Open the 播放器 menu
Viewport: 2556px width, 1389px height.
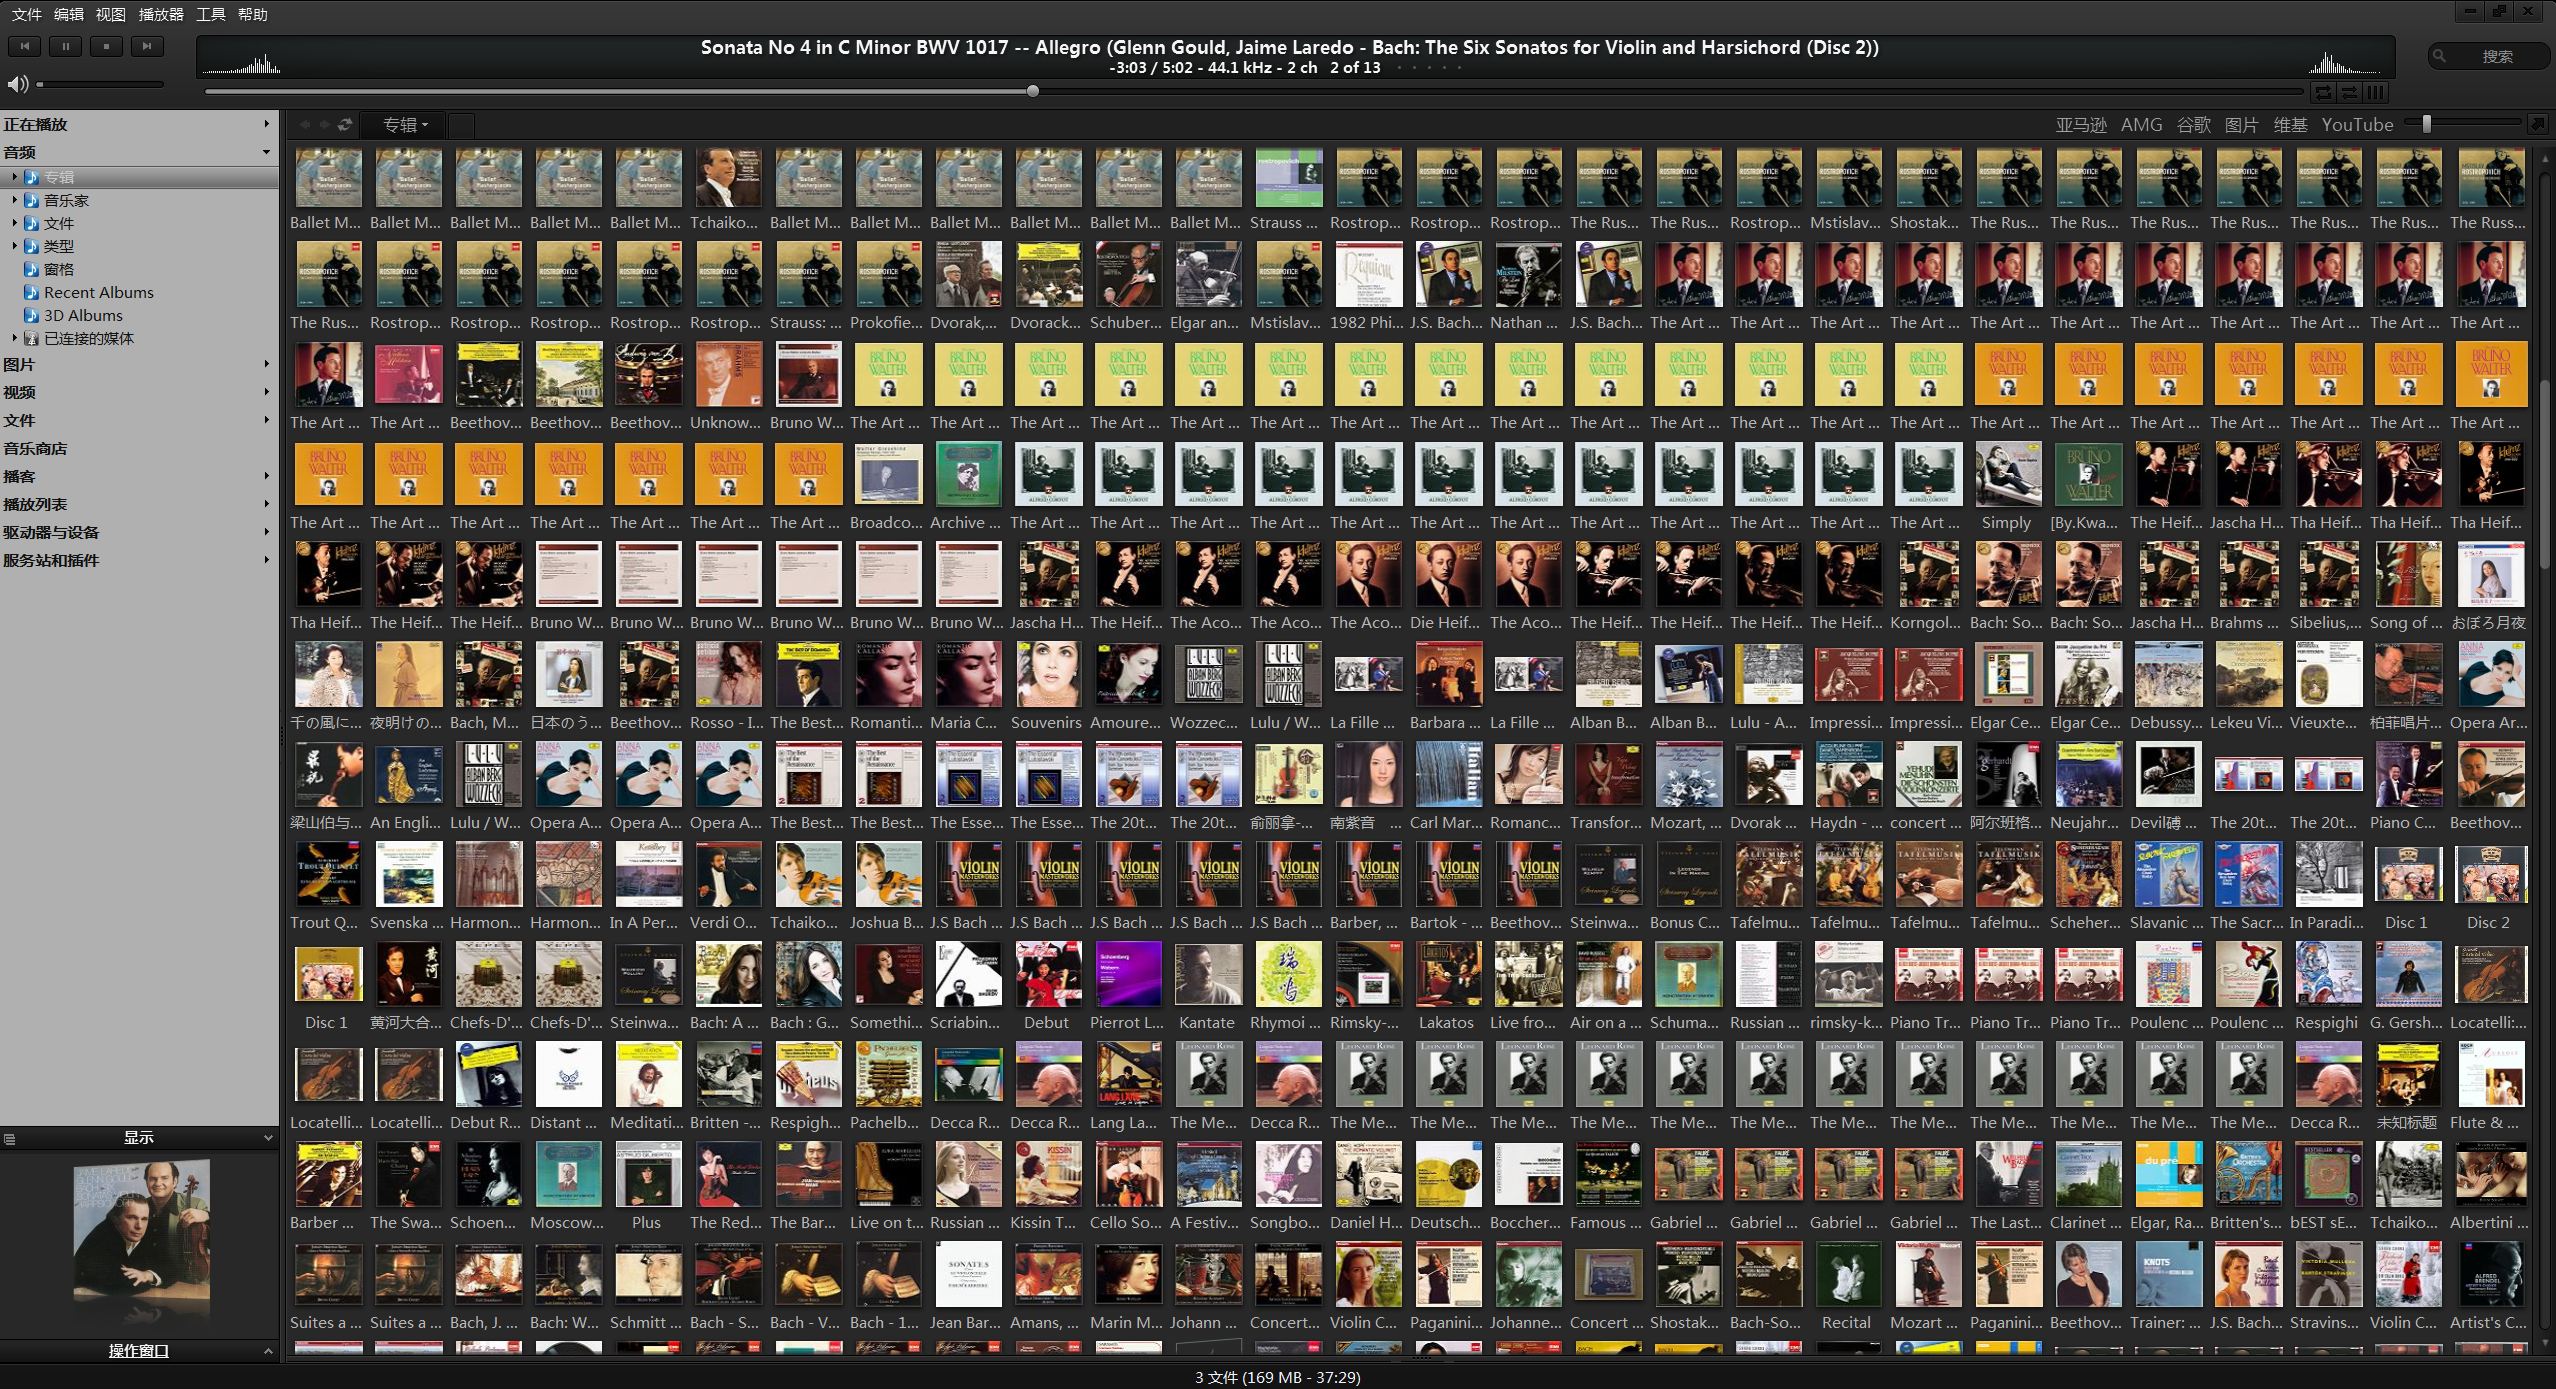tap(161, 14)
